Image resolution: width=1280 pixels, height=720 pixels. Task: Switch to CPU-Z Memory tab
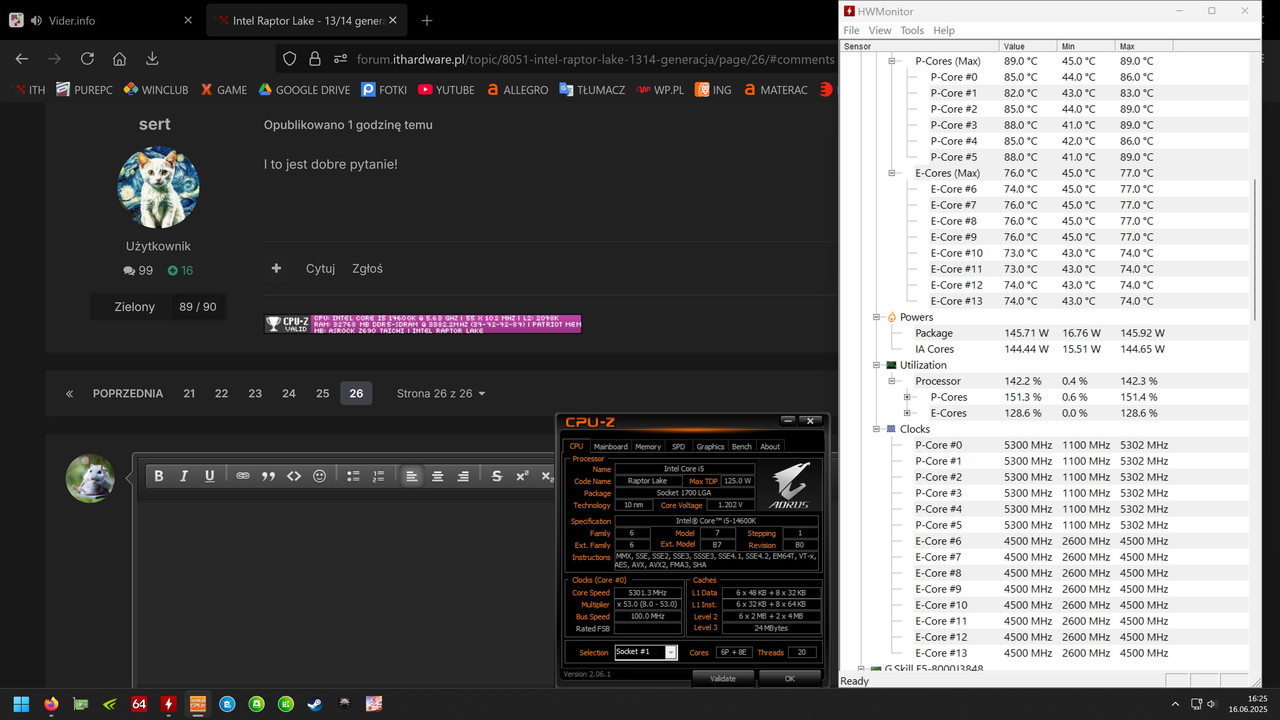(648, 446)
